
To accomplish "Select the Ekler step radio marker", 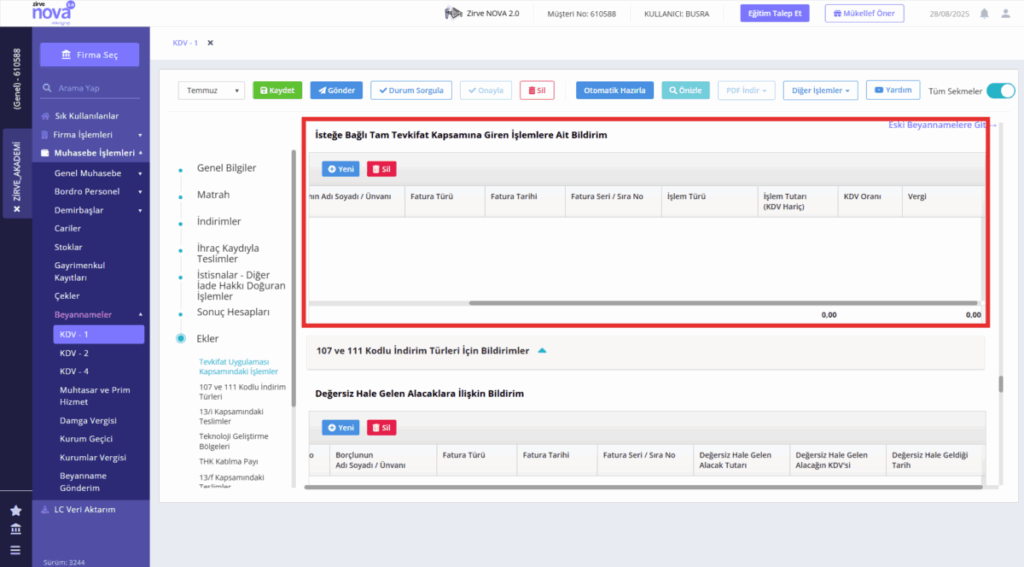I will 181,338.
